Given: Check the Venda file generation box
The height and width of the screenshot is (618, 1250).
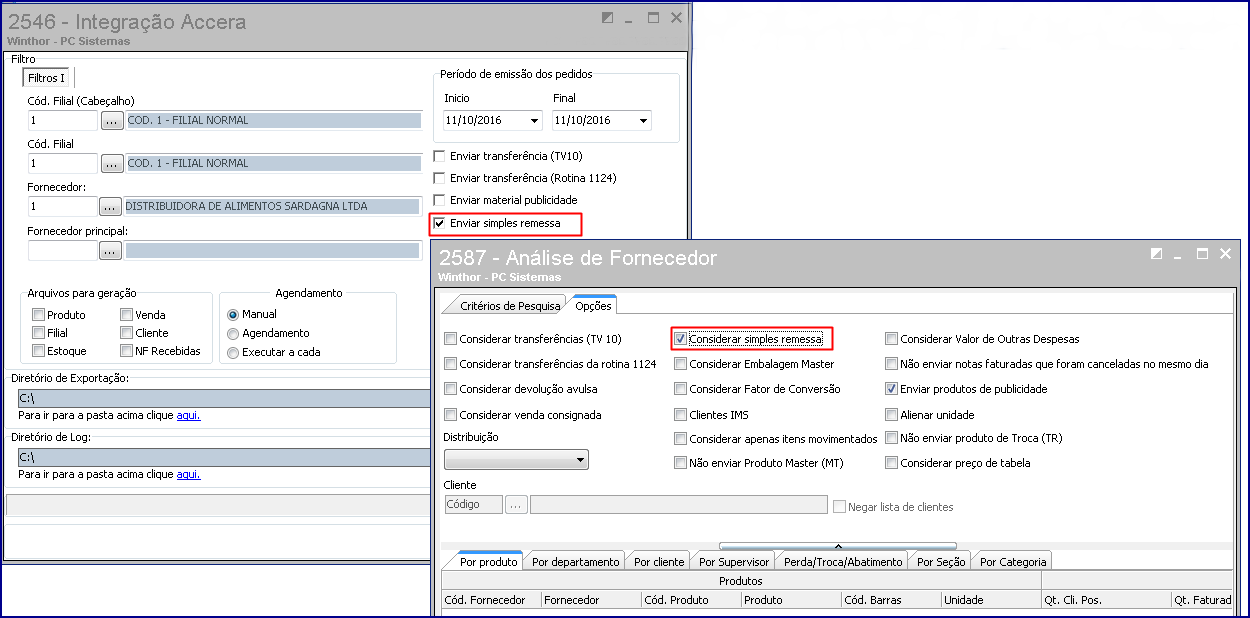Looking at the screenshot, I should [x=126, y=315].
